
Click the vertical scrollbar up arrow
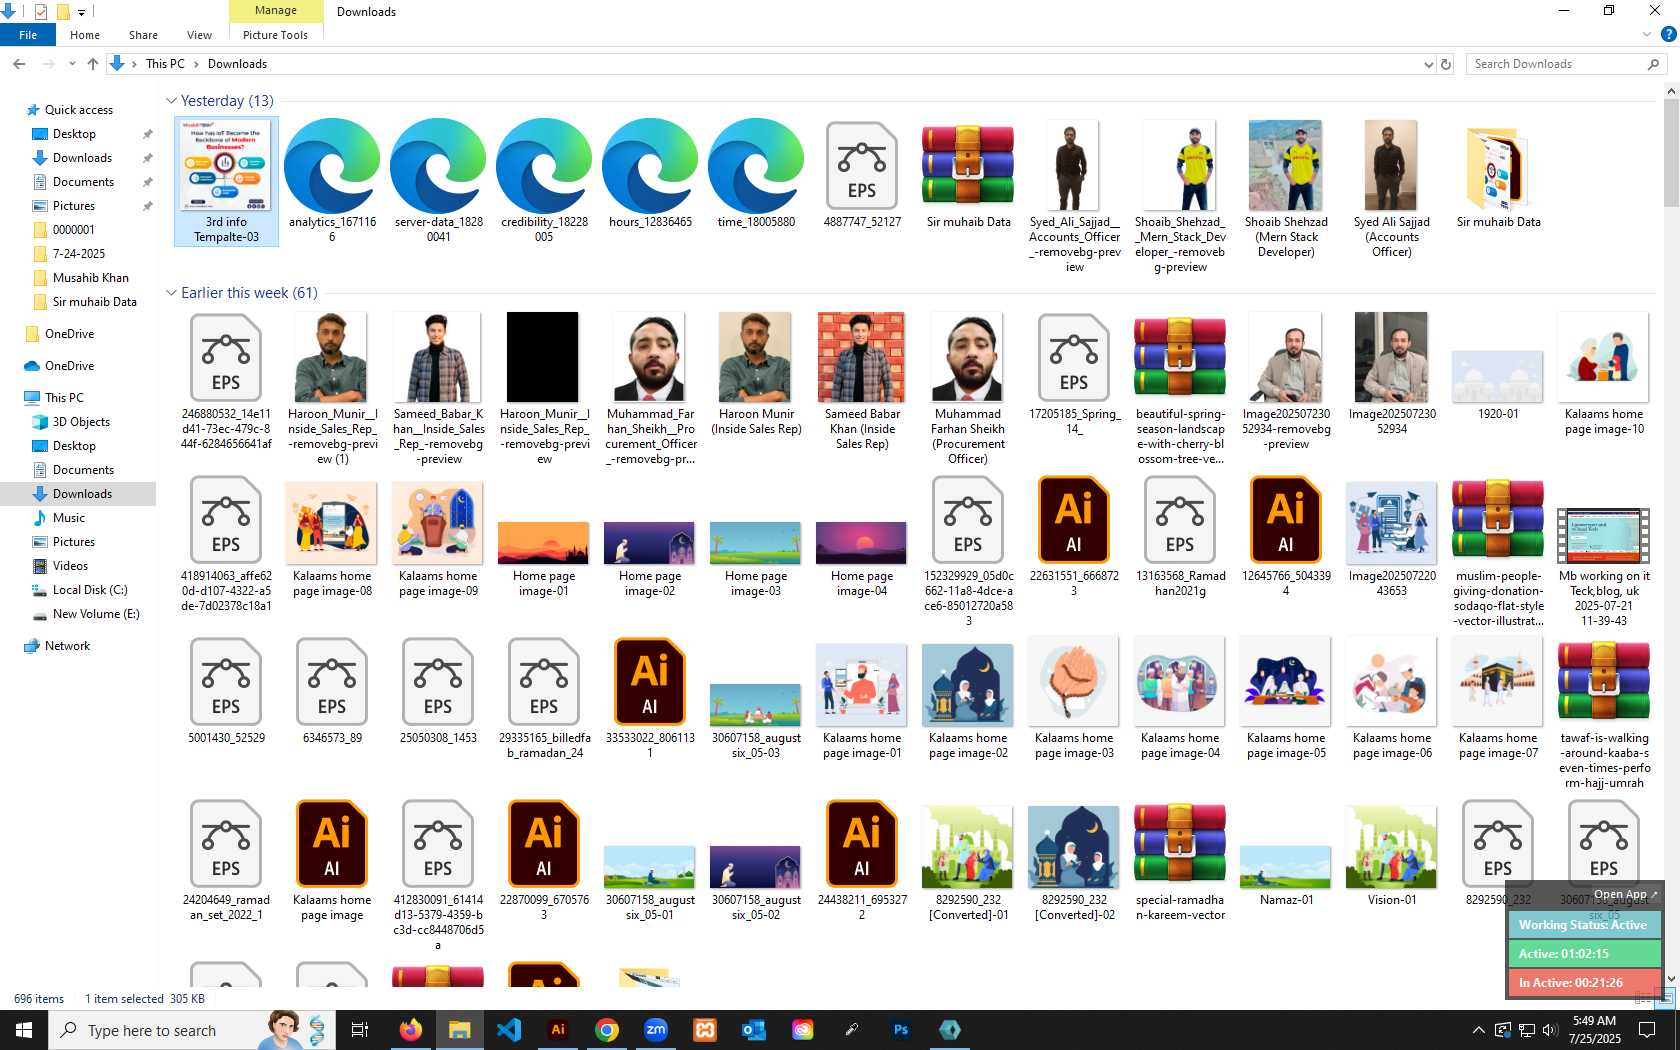pyautogui.click(x=1671, y=91)
